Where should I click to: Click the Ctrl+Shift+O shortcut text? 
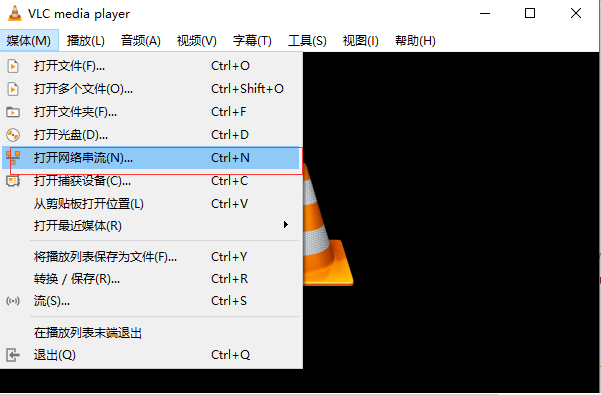pyautogui.click(x=248, y=89)
